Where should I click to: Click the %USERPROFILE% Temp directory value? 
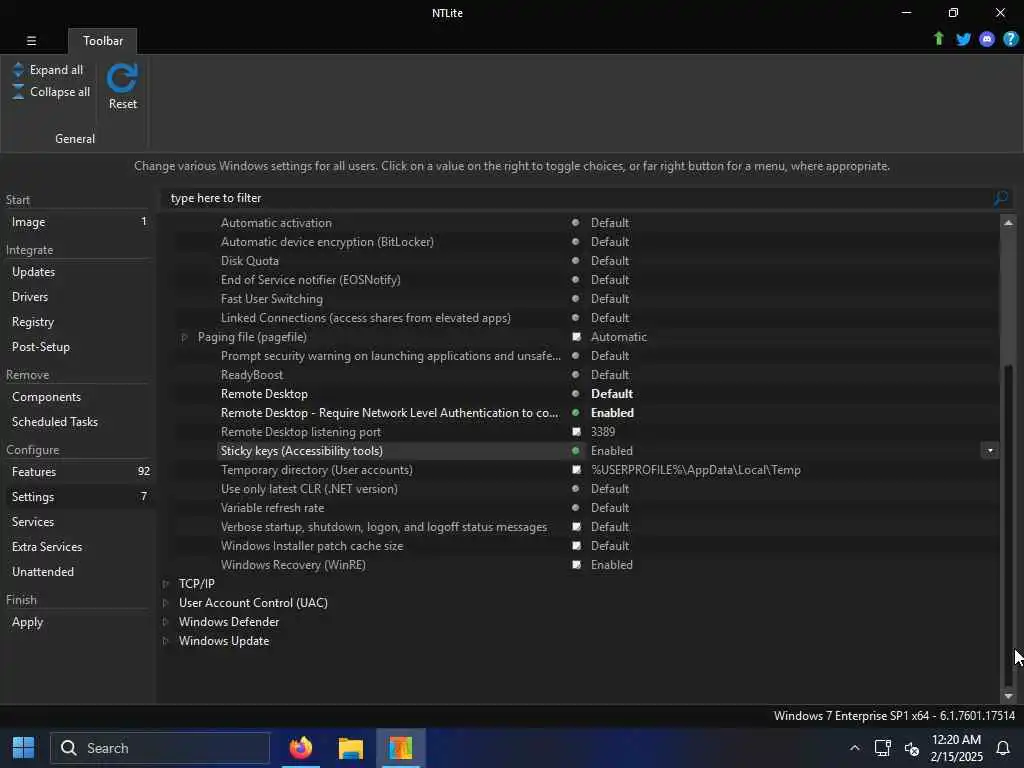[x=696, y=470]
